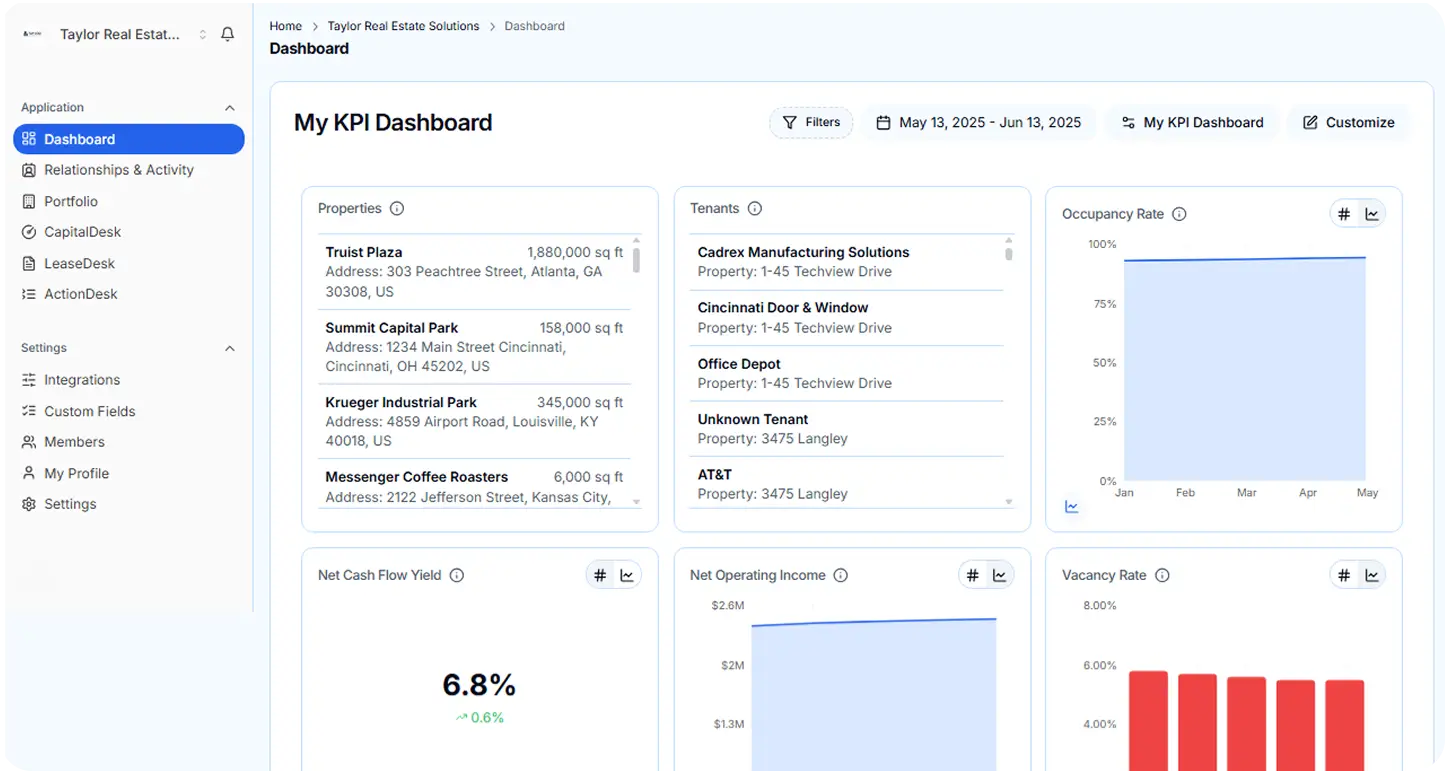Viewport: 1445px width, 771px height.
Task: Click the Net Operating Income info icon
Action: [841, 575]
